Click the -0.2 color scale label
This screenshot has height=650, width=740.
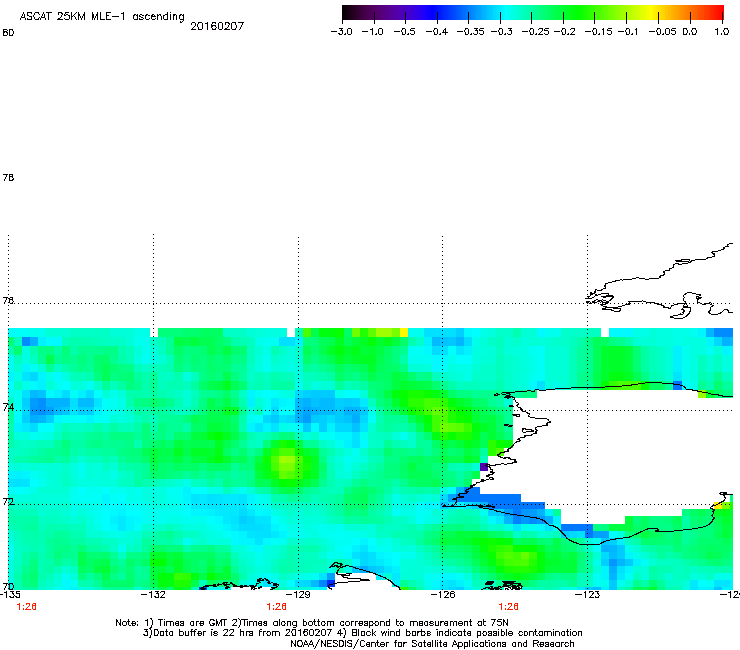(x=564, y=32)
